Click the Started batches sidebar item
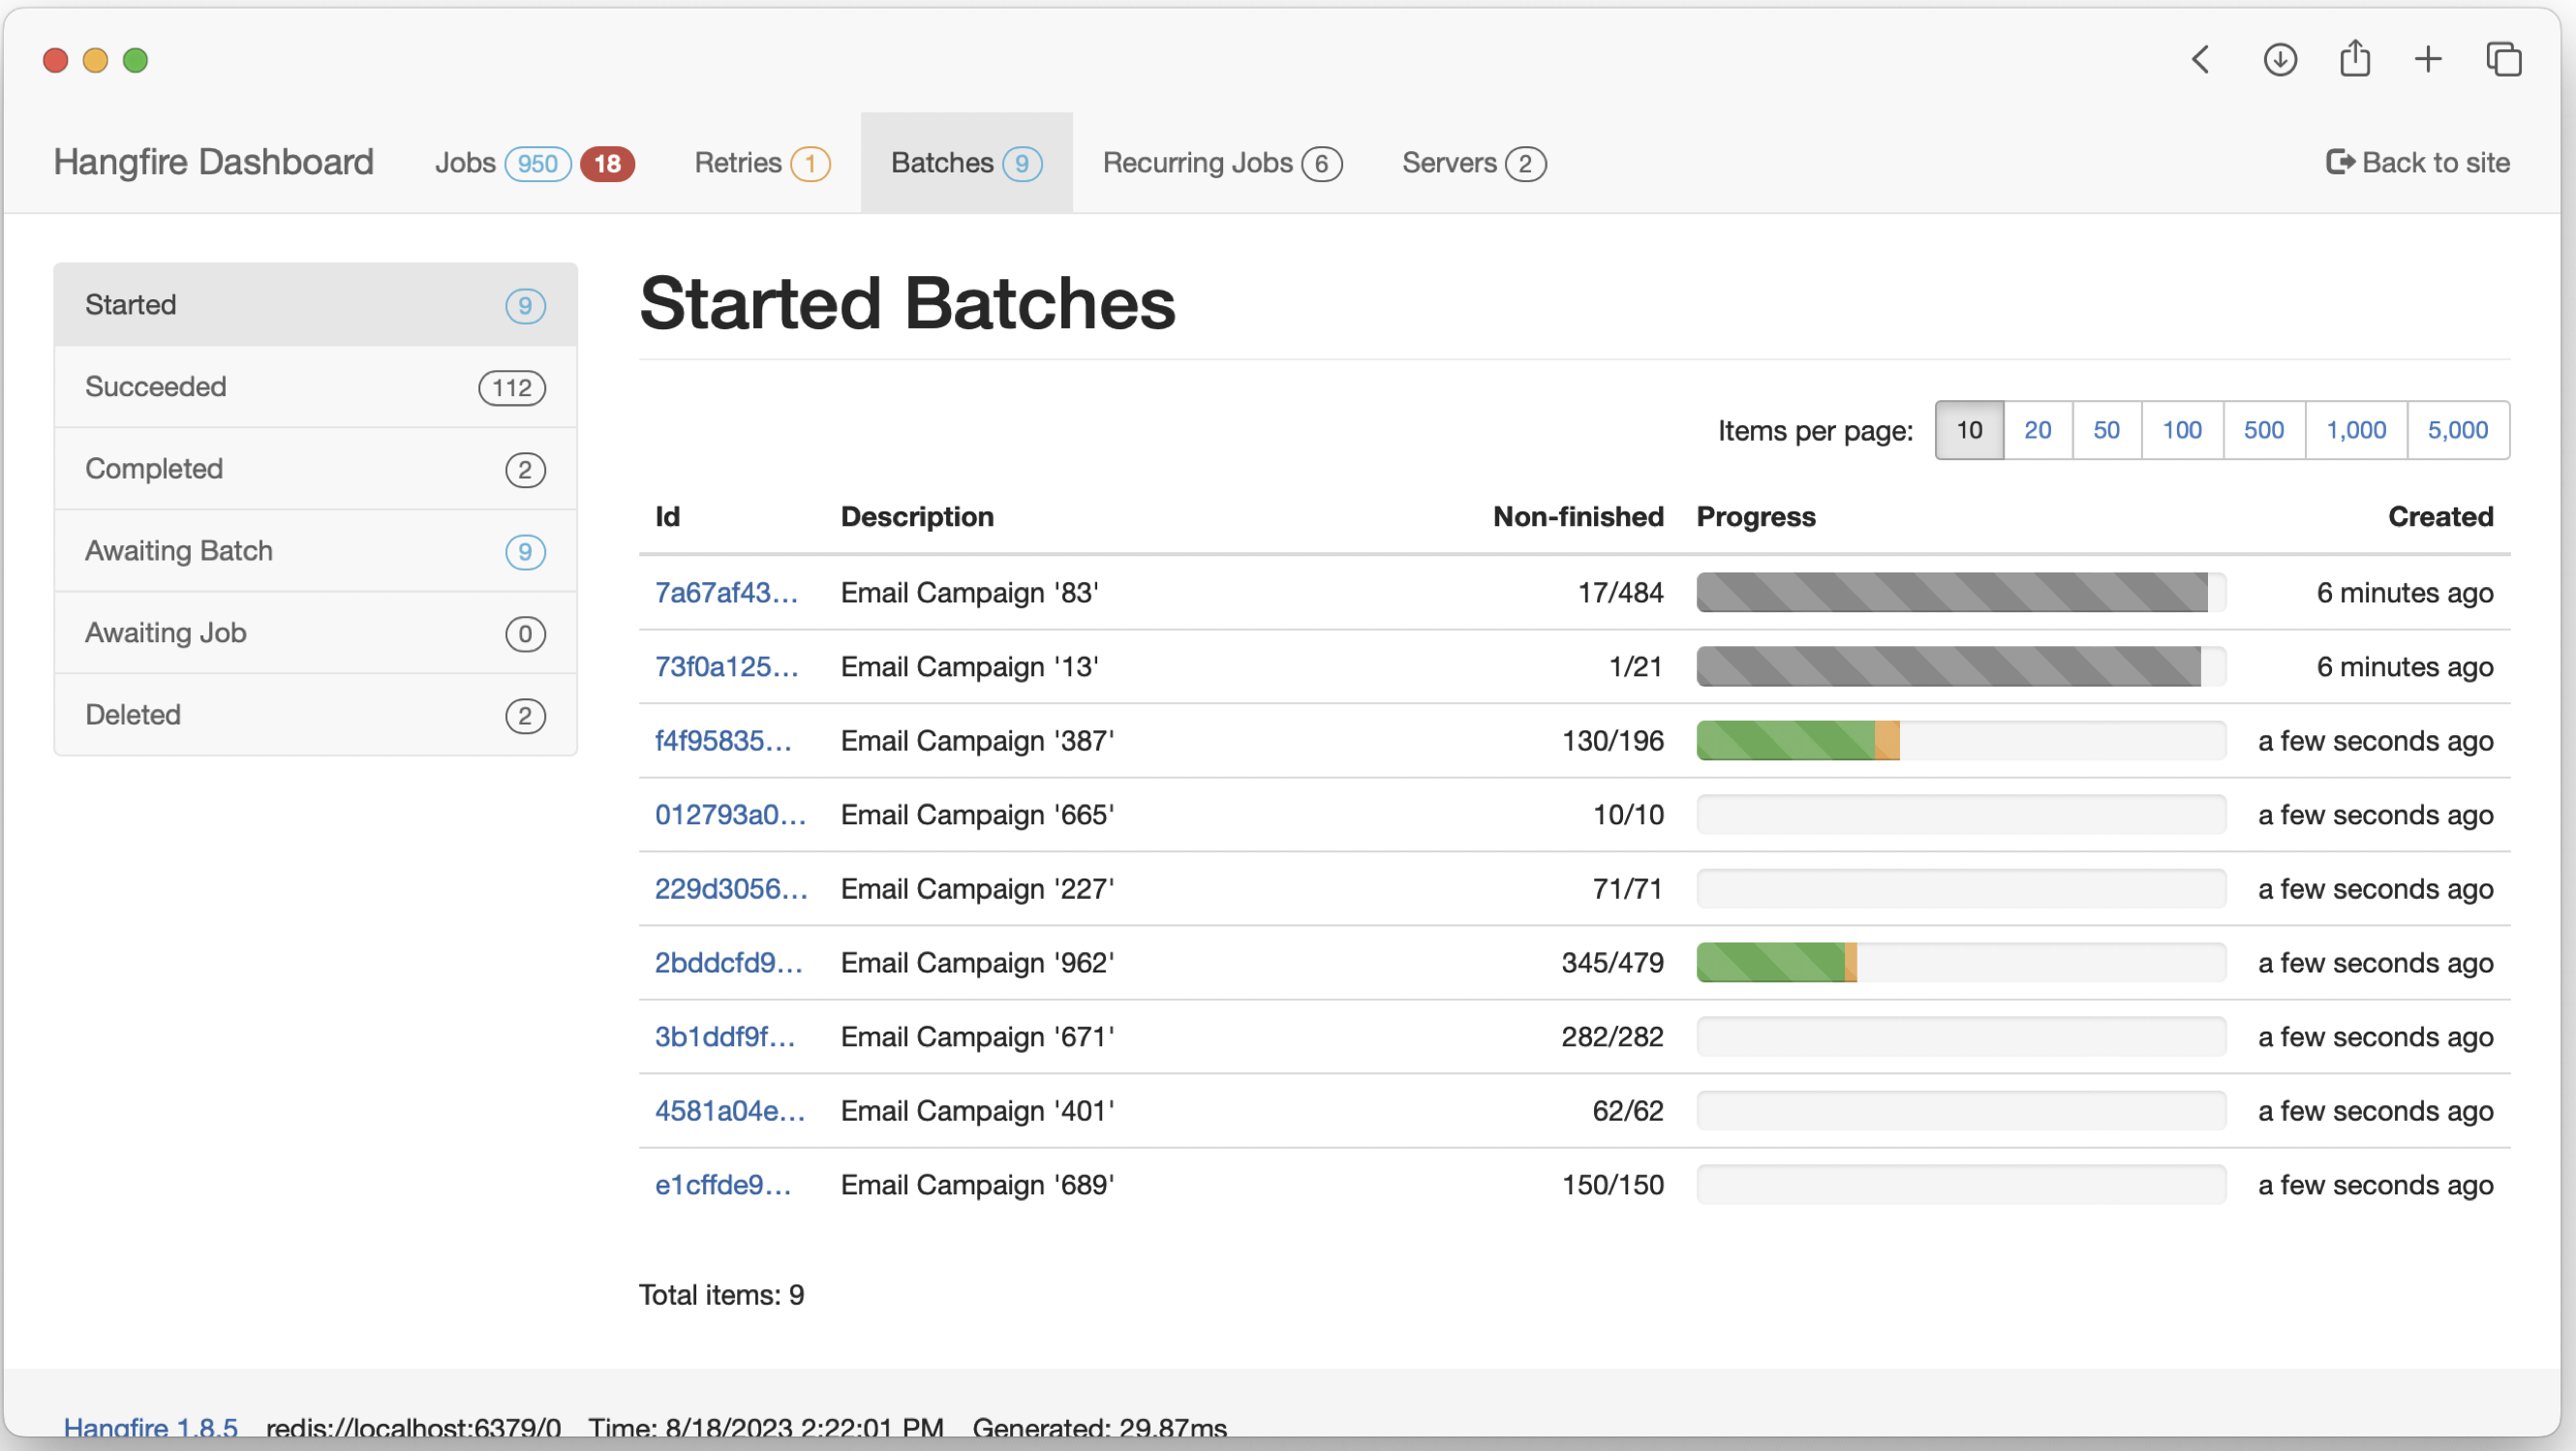2576x1451 pixels. [317, 304]
